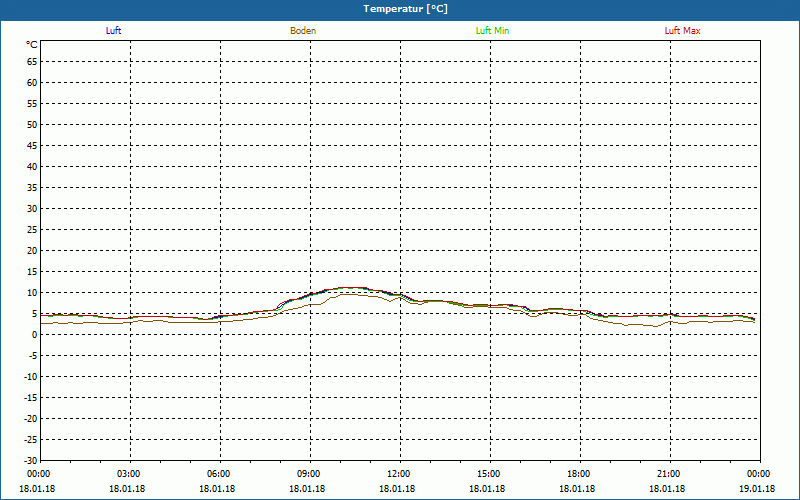Click the 55 value on the y-axis
This screenshot has height=500, width=800.
coord(32,104)
